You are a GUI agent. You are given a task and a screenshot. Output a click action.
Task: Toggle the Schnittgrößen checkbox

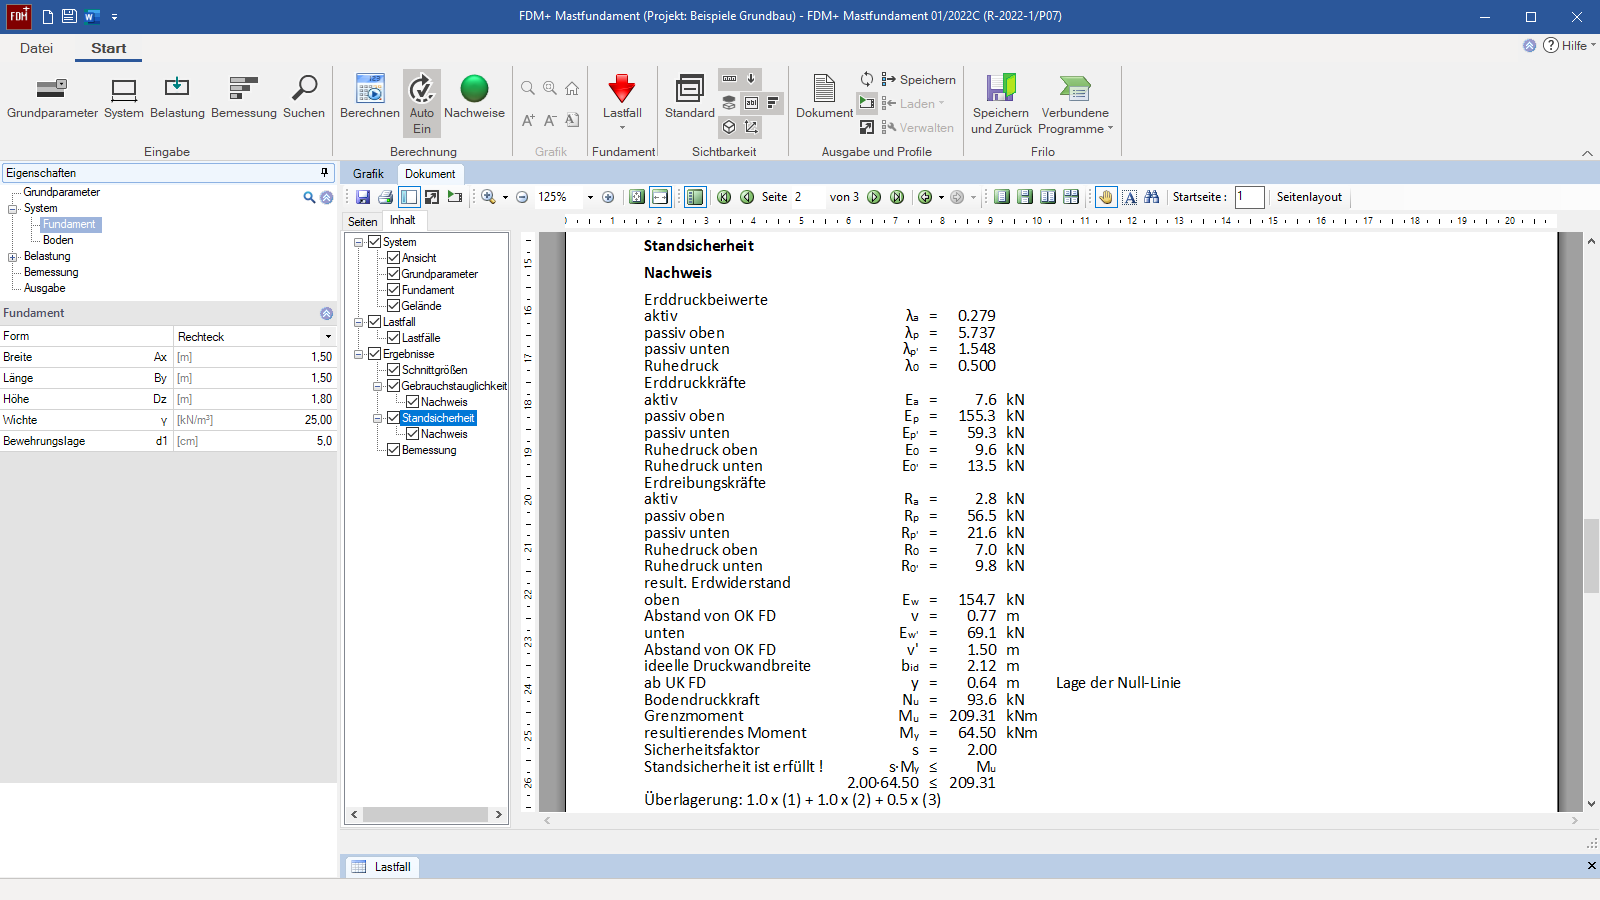tap(394, 370)
